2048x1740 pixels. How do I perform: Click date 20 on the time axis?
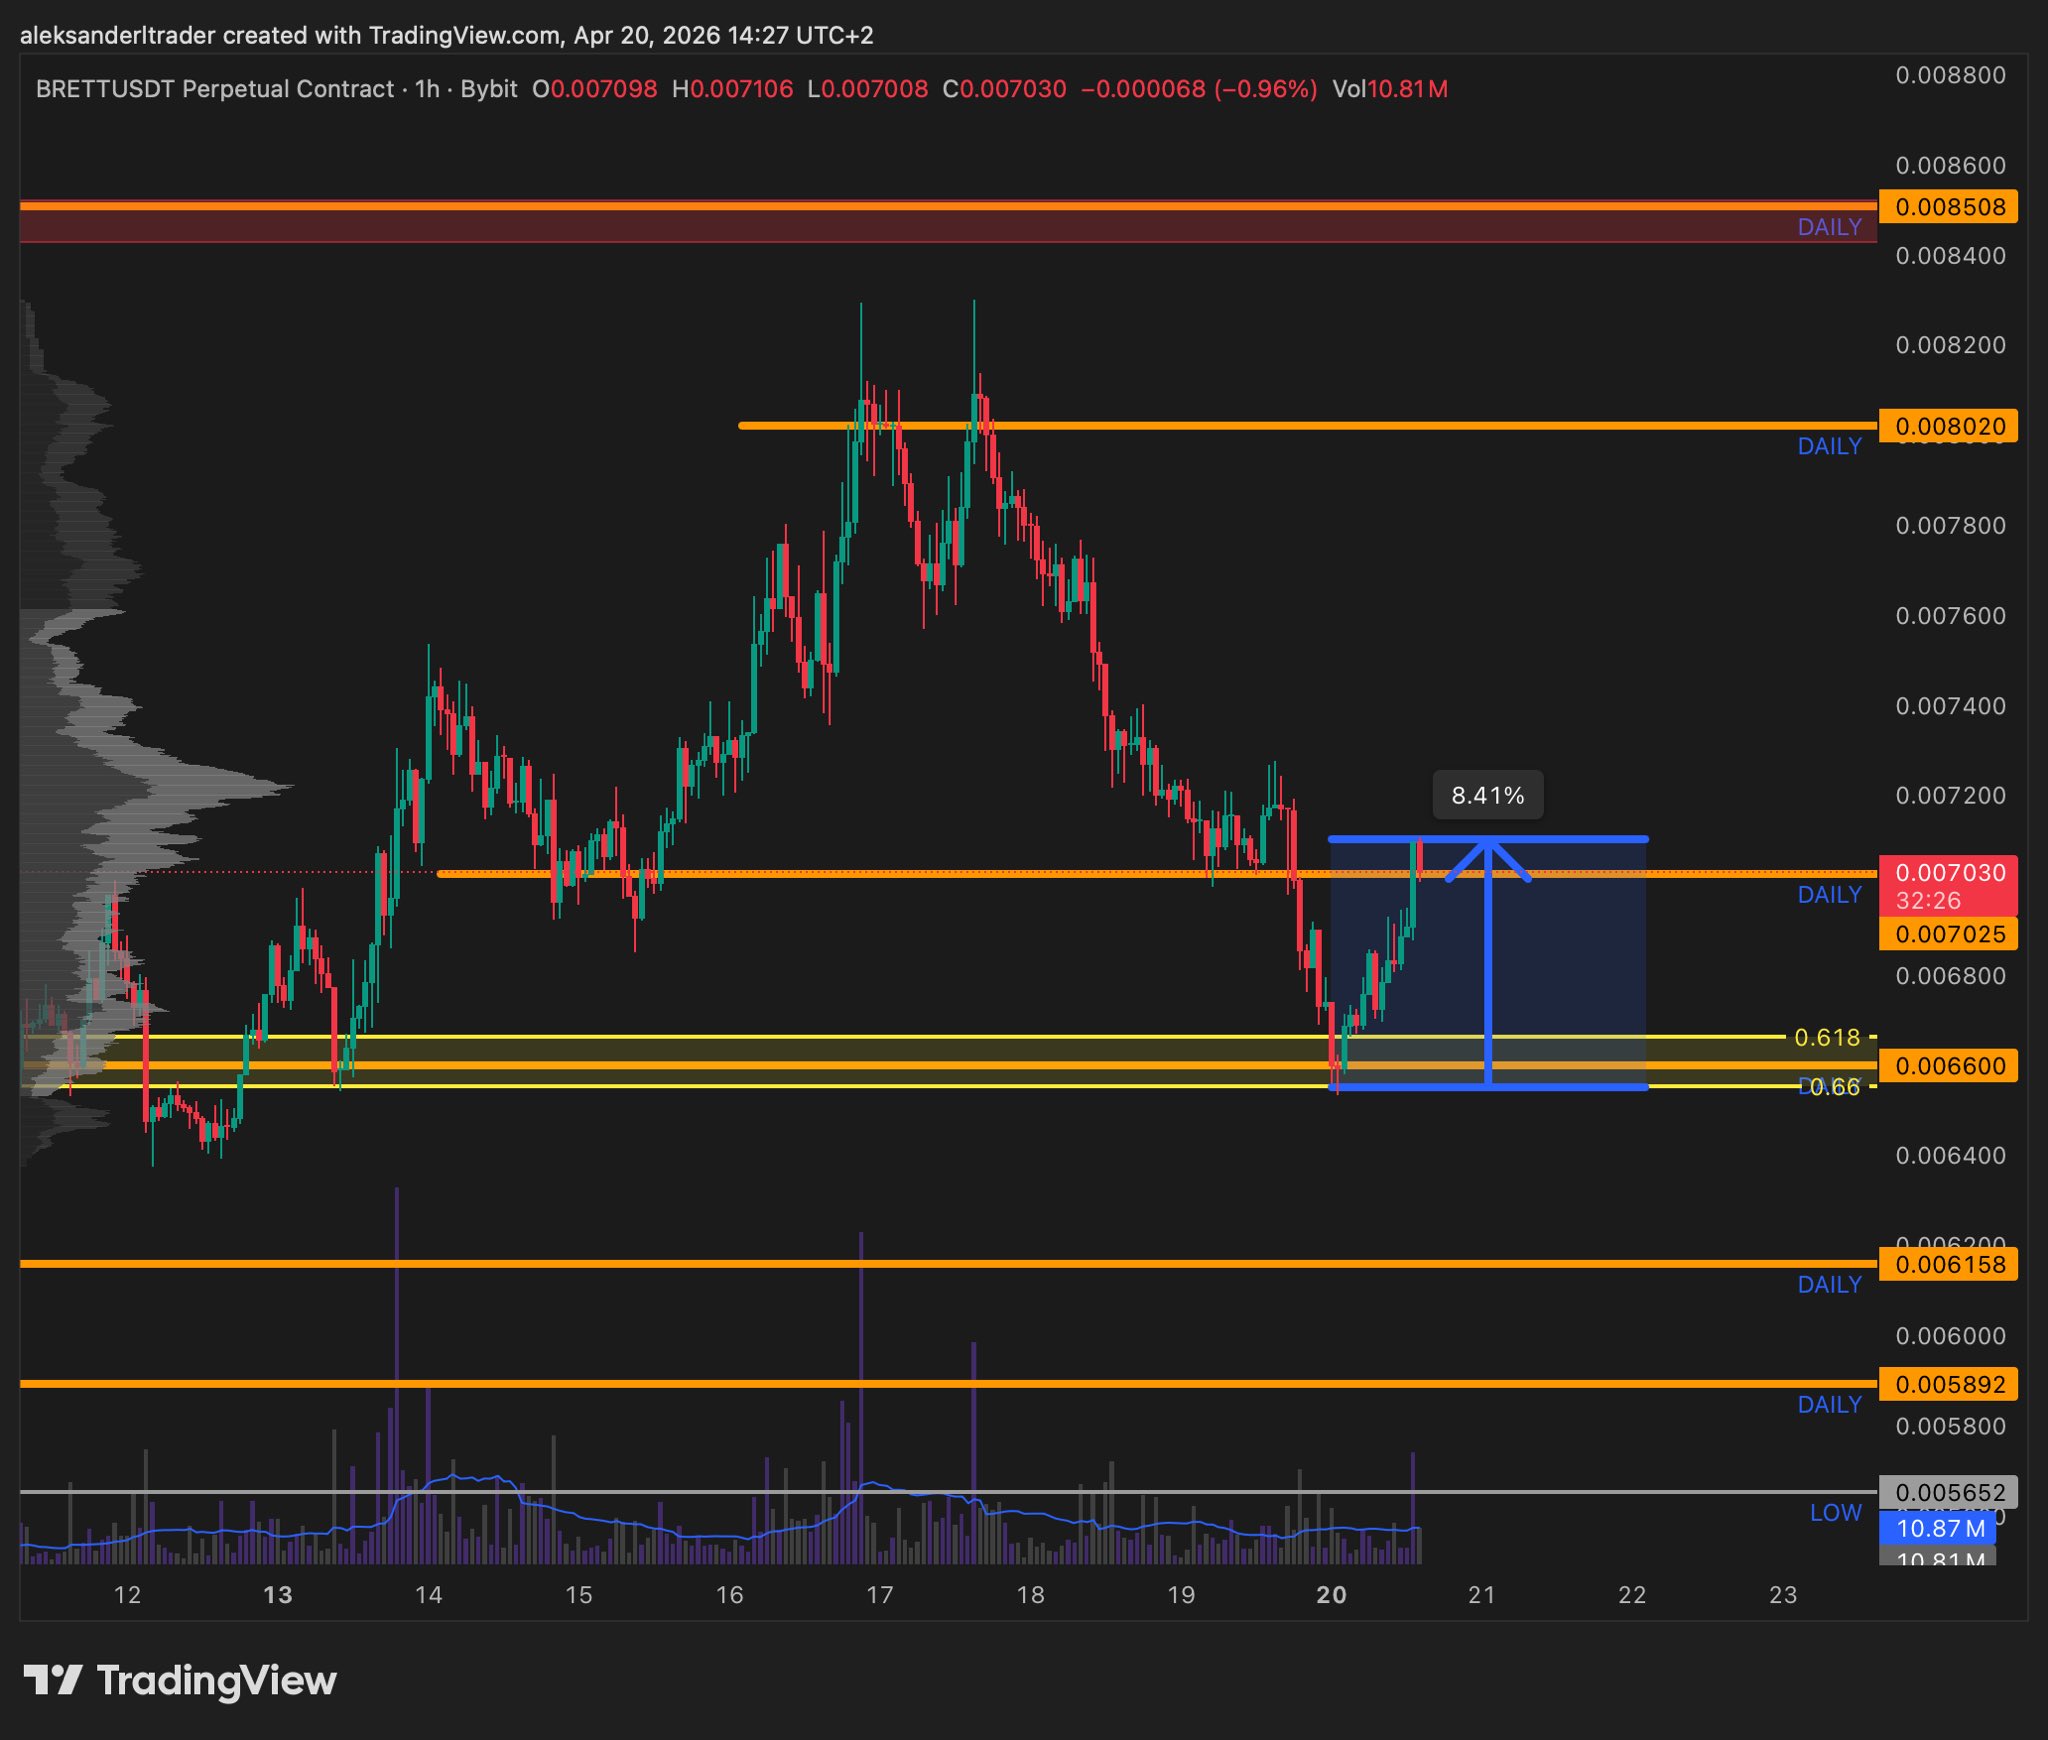tap(1331, 1595)
